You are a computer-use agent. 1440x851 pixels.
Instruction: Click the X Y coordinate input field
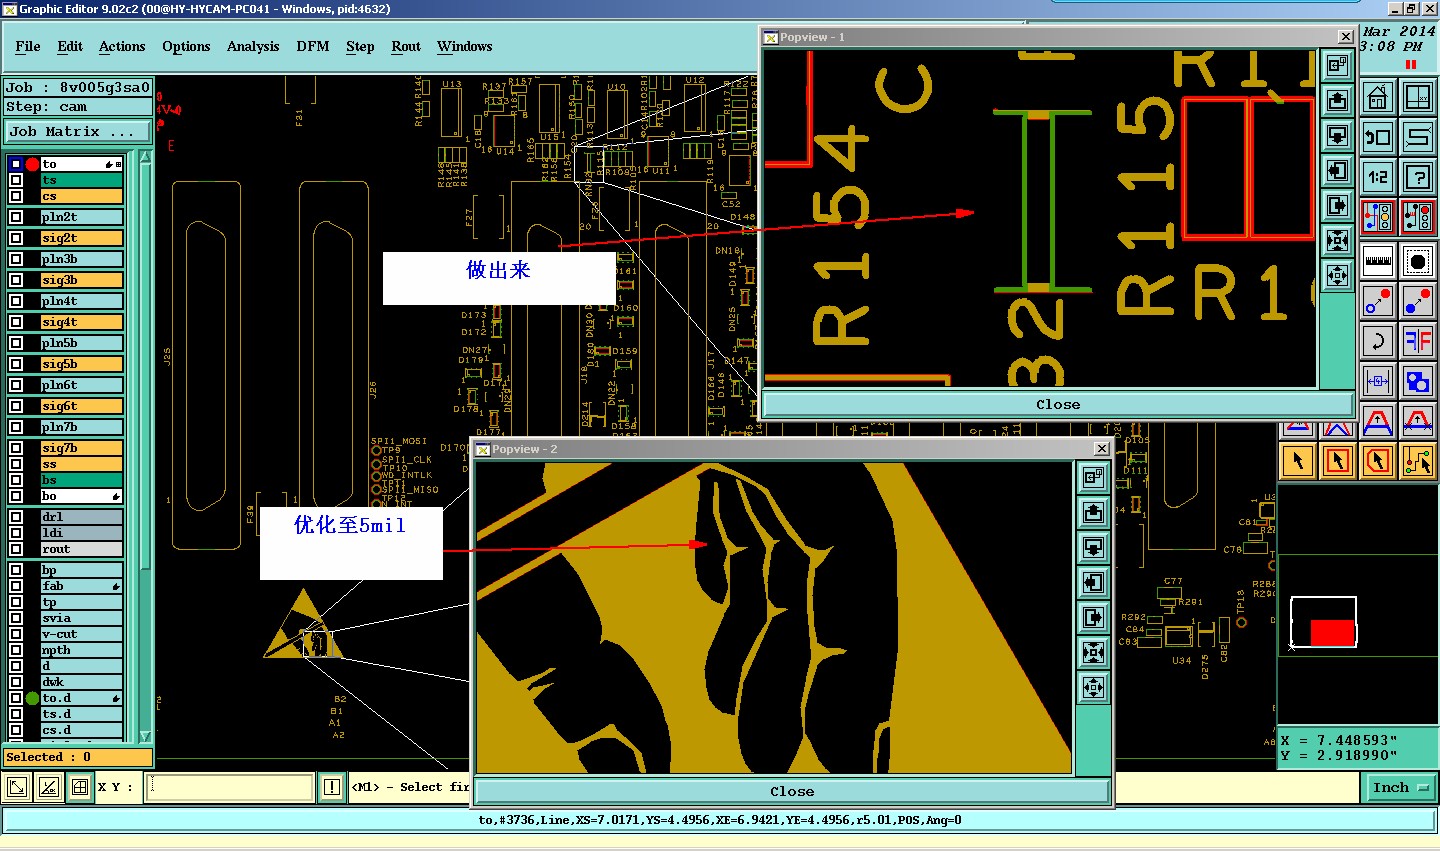(230, 787)
